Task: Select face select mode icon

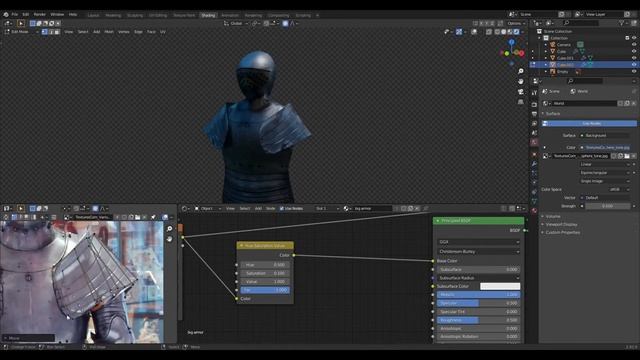Action: pyautogui.click(x=57, y=32)
